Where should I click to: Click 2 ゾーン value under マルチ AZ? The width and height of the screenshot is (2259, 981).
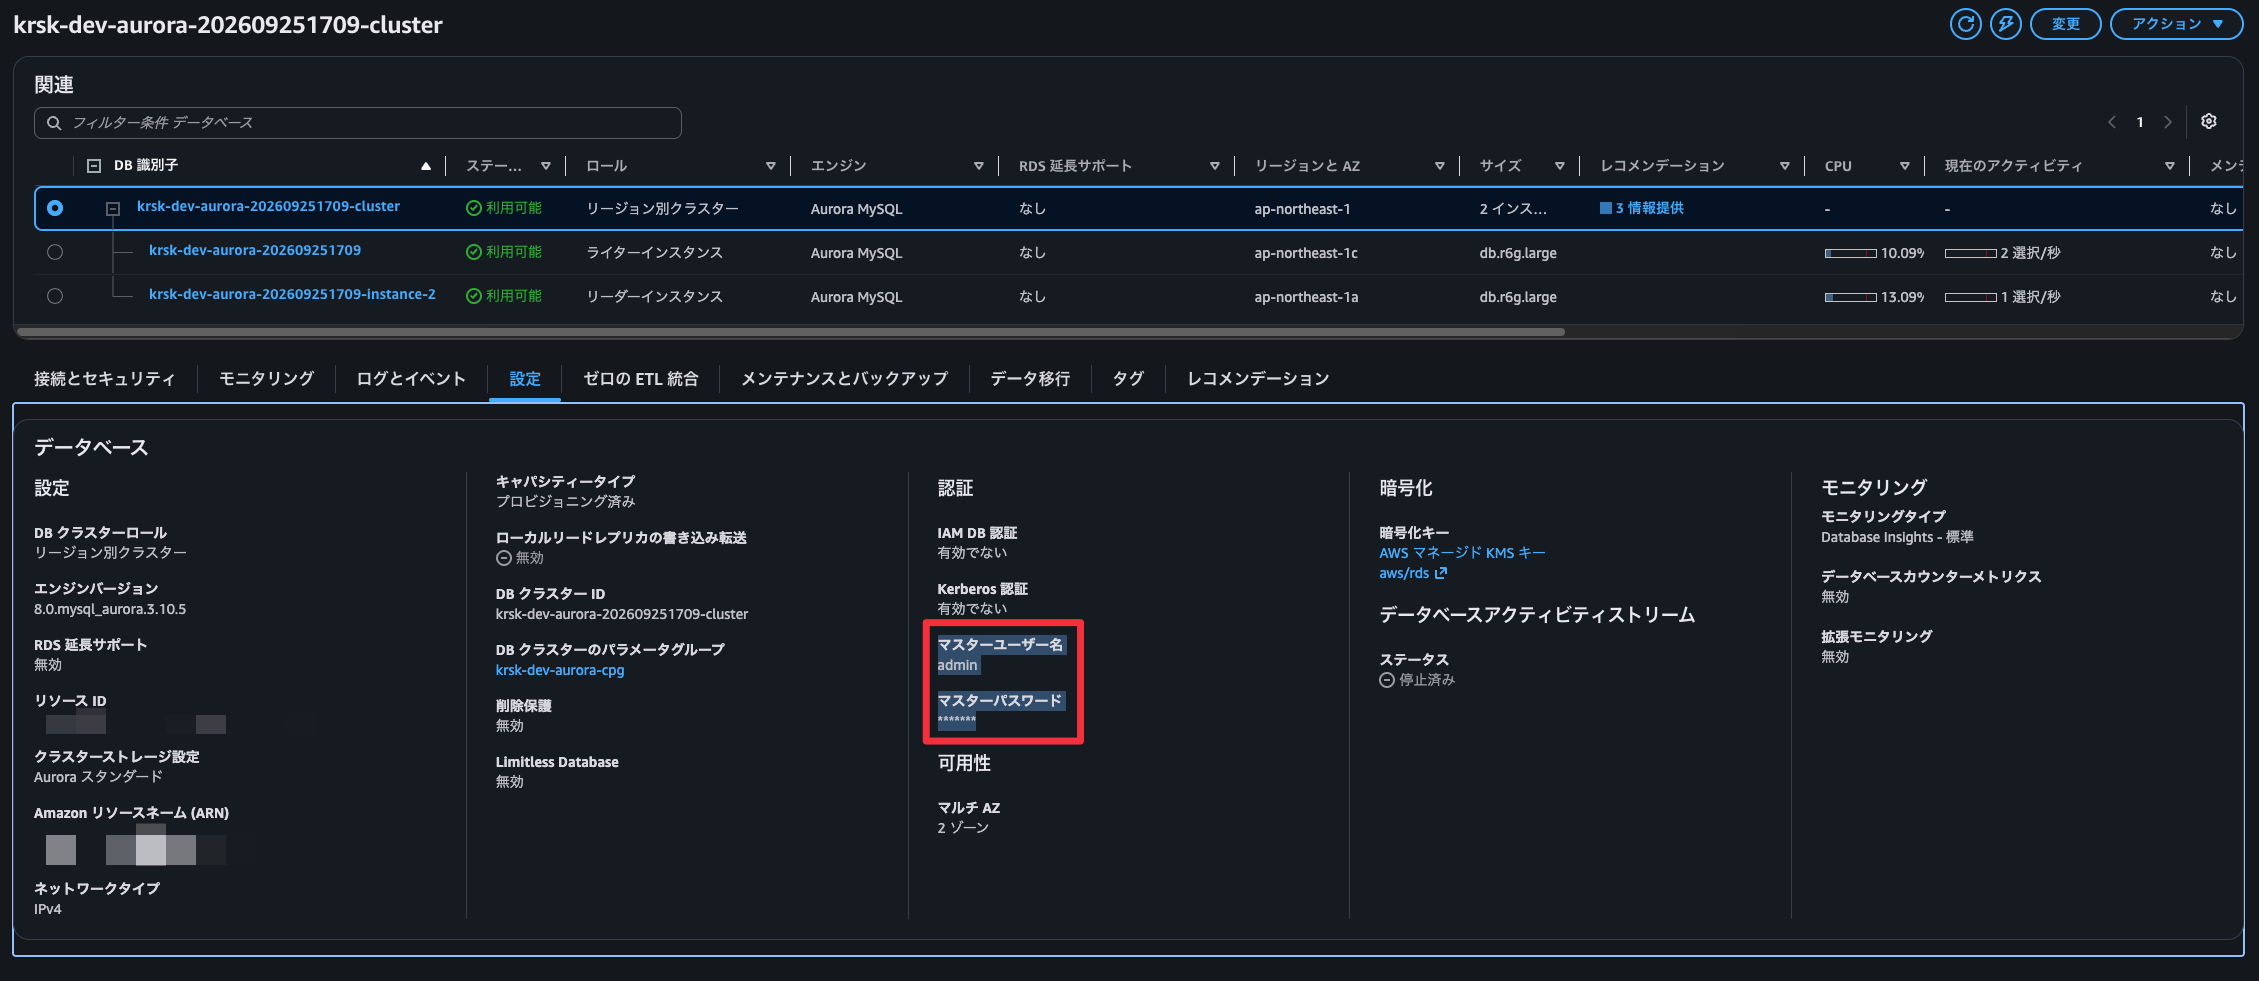click(x=963, y=828)
